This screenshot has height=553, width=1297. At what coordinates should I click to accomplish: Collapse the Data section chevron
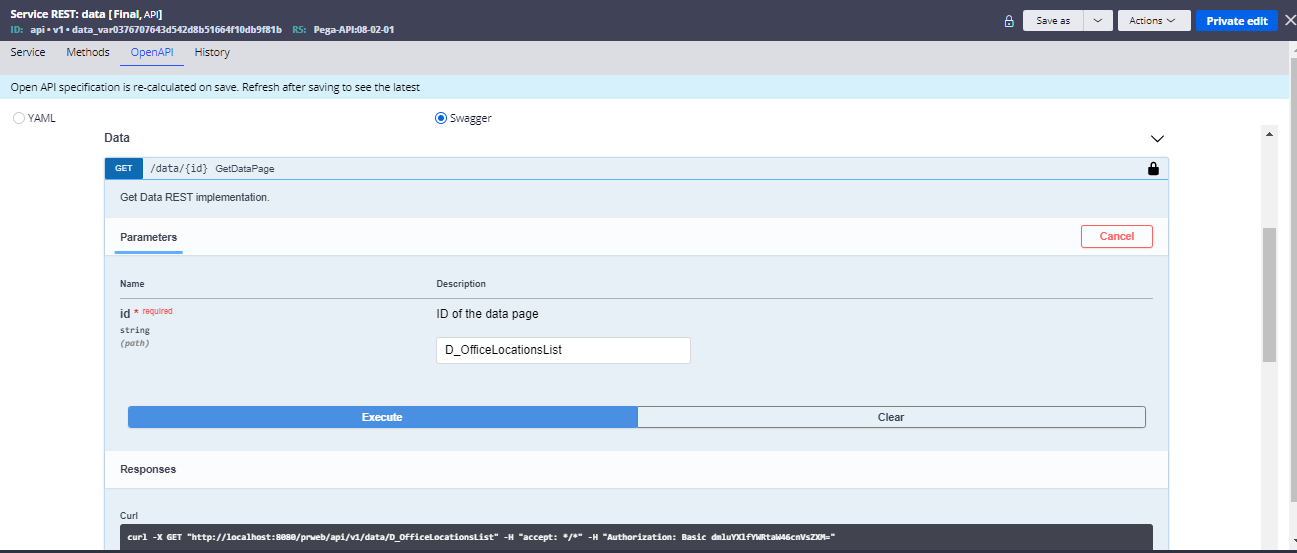(1157, 138)
